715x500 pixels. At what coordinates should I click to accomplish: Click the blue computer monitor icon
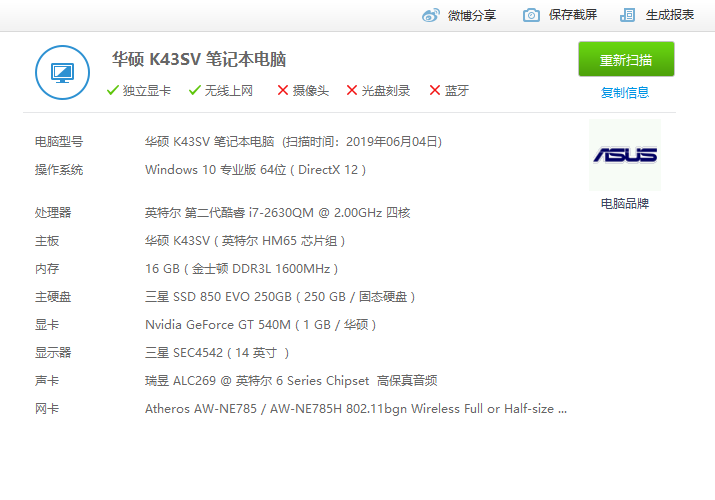click(62, 72)
